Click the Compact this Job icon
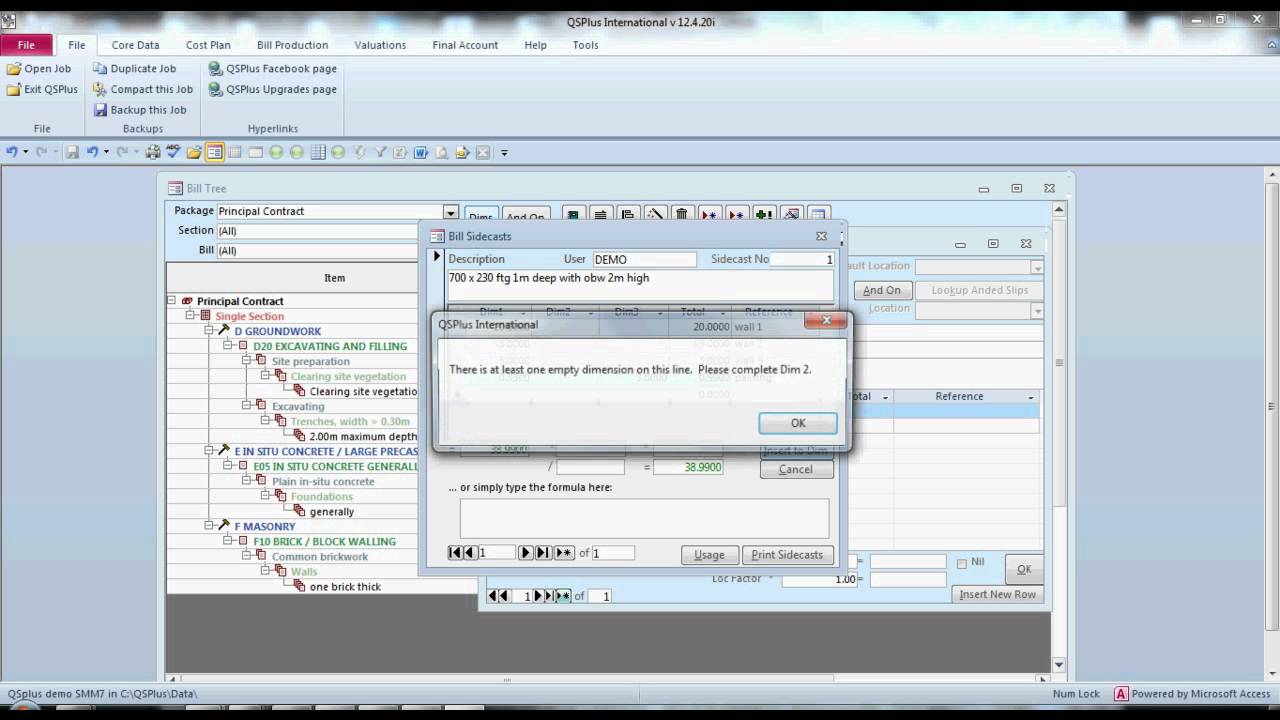Viewport: 1280px width, 720px height. (x=100, y=89)
